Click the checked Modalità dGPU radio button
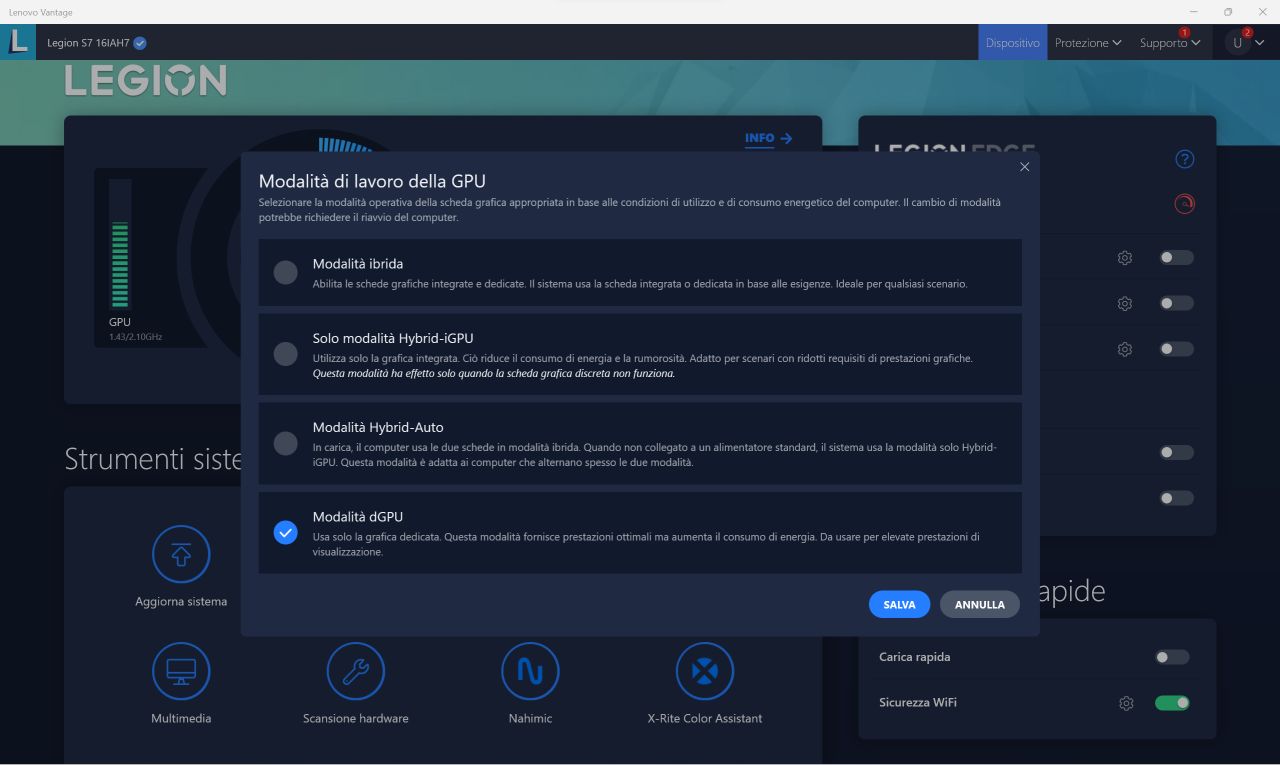 pos(285,533)
